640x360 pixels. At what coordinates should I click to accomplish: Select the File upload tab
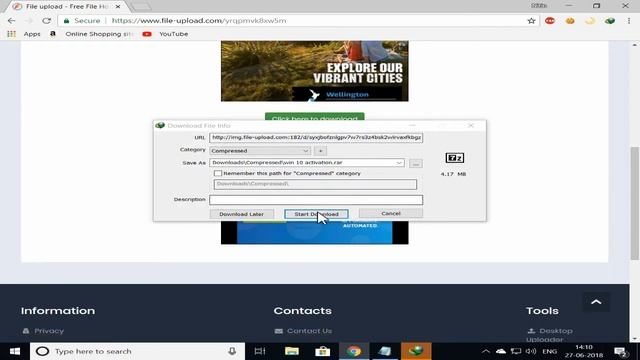(x=67, y=7)
